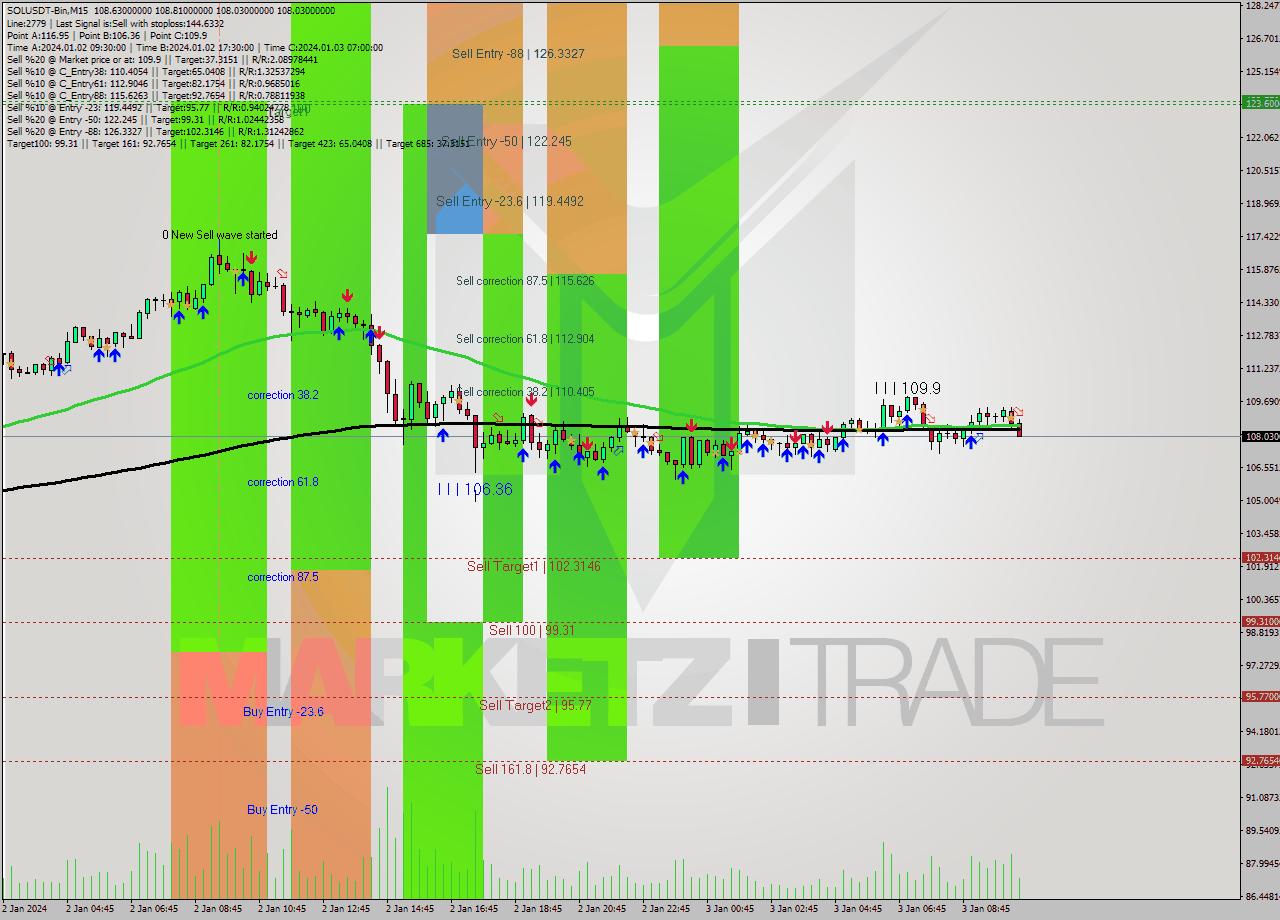
Task: Click the 'Sell Entry -50 | 122.245' label
Action: pos(507,142)
